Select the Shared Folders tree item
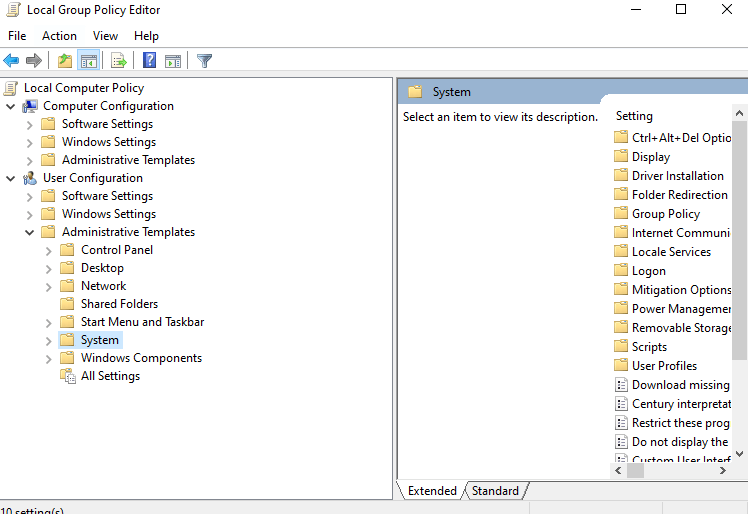This screenshot has width=748, height=514. click(x=119, y=304)
